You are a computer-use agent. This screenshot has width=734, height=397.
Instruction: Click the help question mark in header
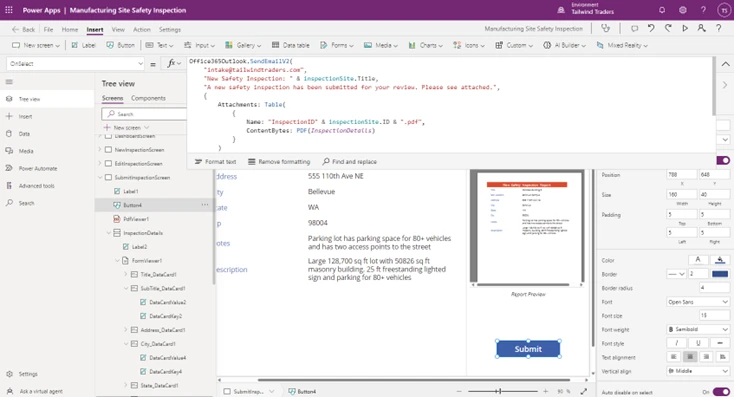703,10
